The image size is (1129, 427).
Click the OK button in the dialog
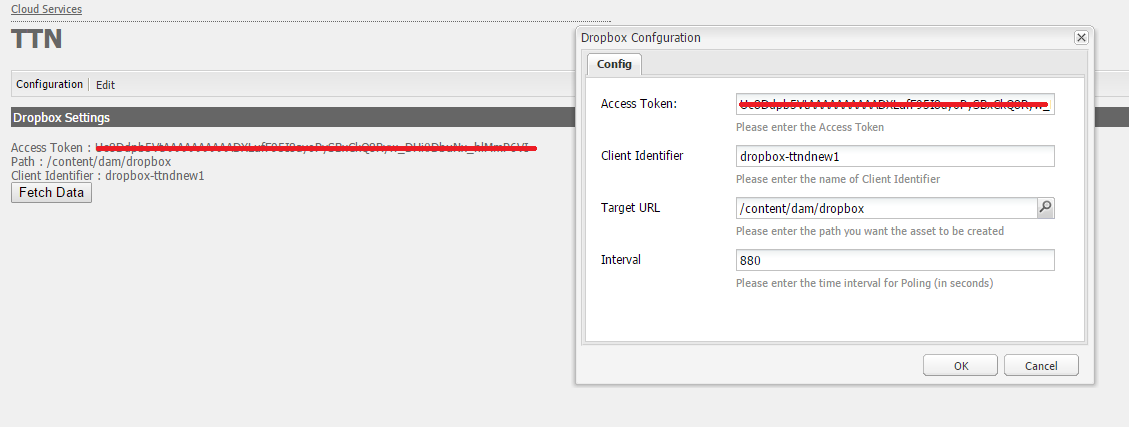pos(961,365)
